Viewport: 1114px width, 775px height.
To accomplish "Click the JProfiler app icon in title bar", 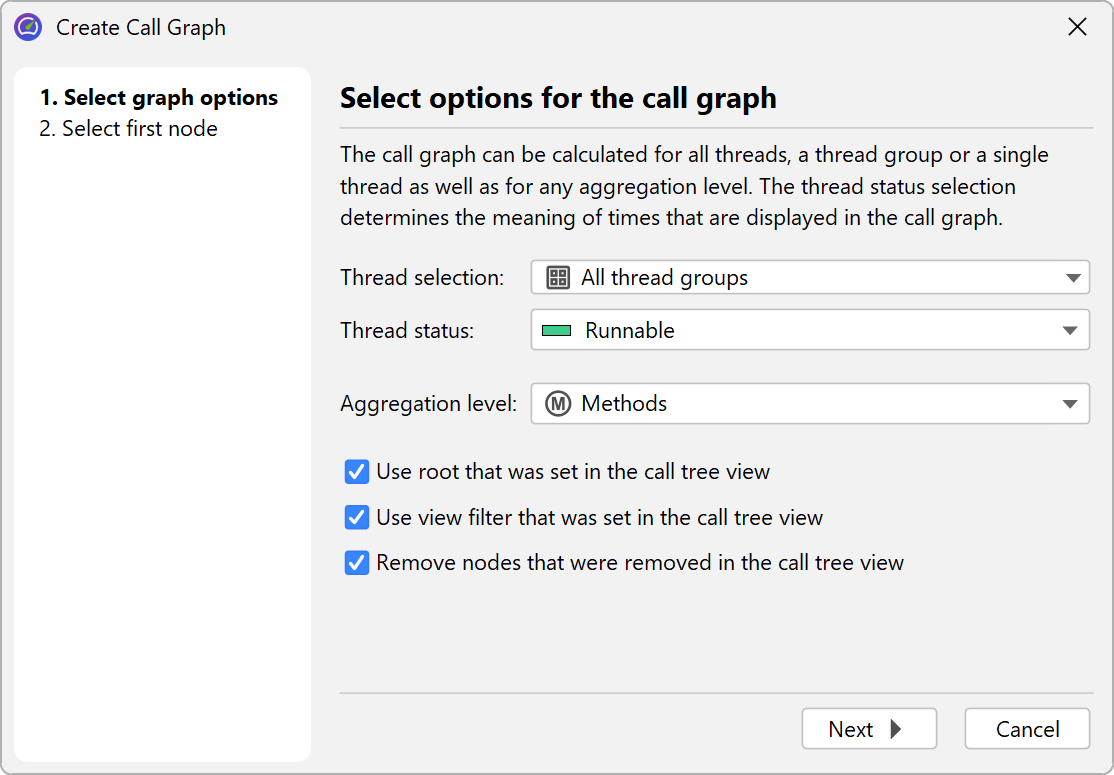I will (28, 27).
